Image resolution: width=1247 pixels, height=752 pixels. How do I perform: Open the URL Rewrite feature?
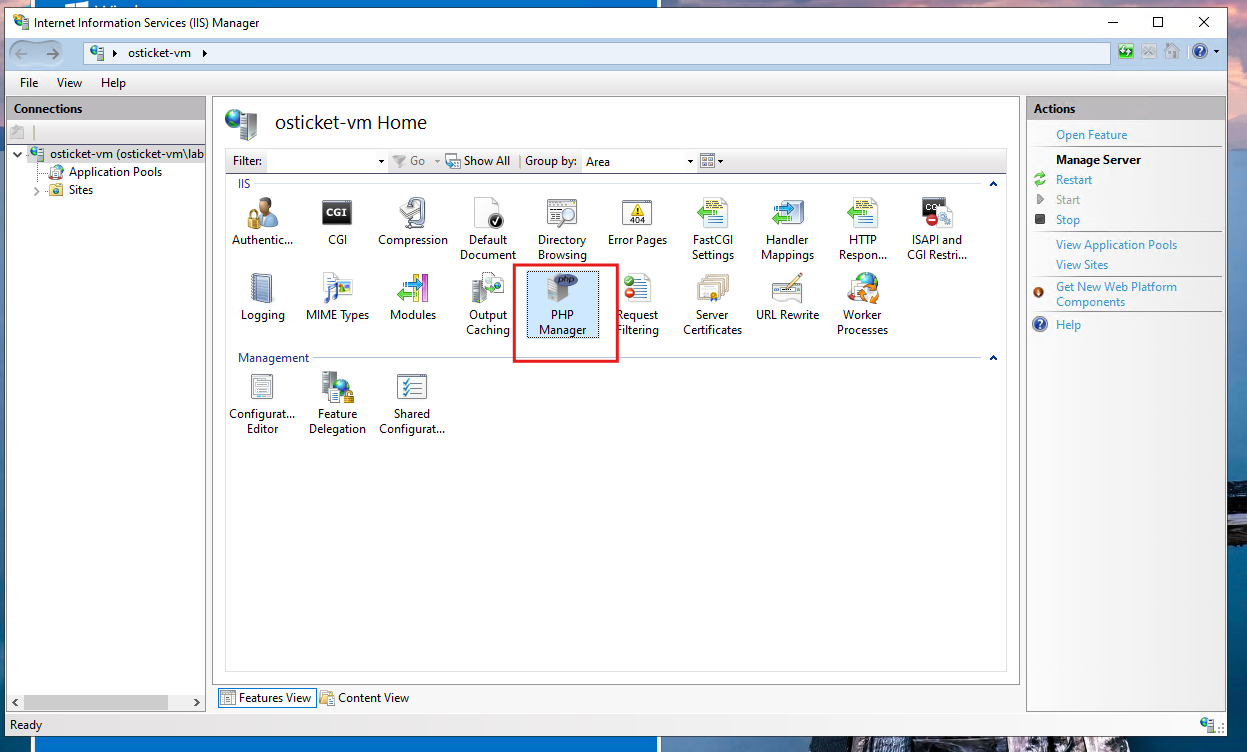(787, 297)
